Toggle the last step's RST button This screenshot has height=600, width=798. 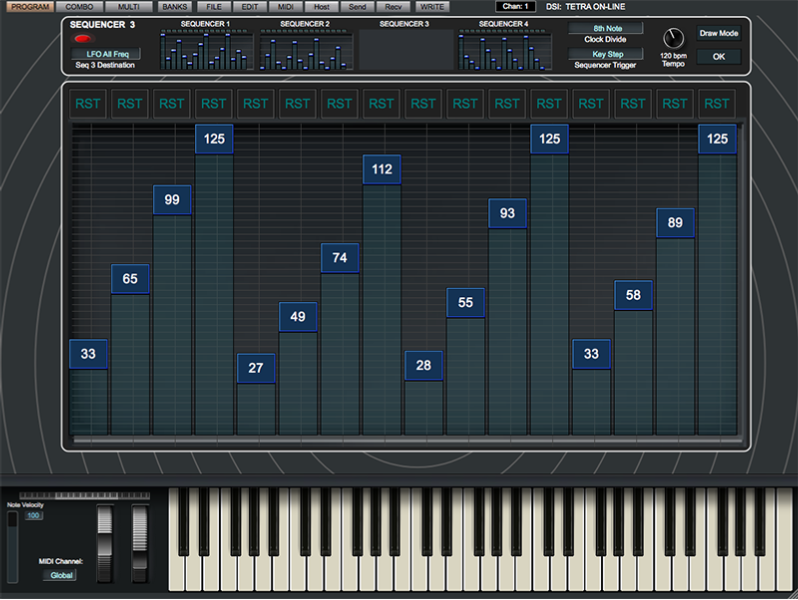(x=716, y=103)
